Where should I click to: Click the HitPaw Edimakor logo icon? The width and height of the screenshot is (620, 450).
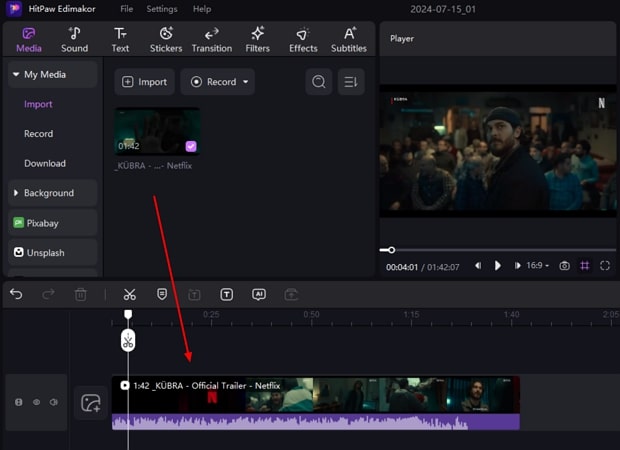click(15, 9)
